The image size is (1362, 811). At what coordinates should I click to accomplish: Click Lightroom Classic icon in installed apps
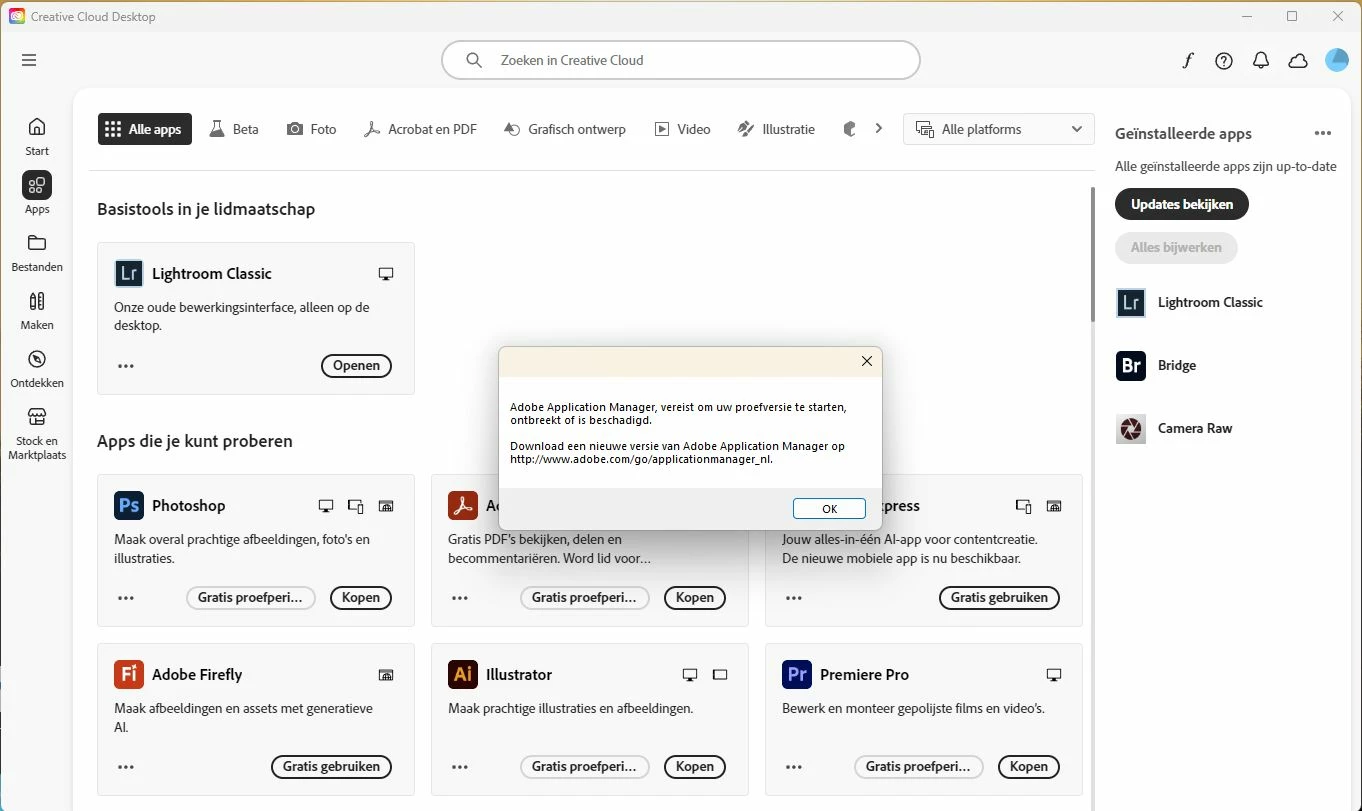1131,303
